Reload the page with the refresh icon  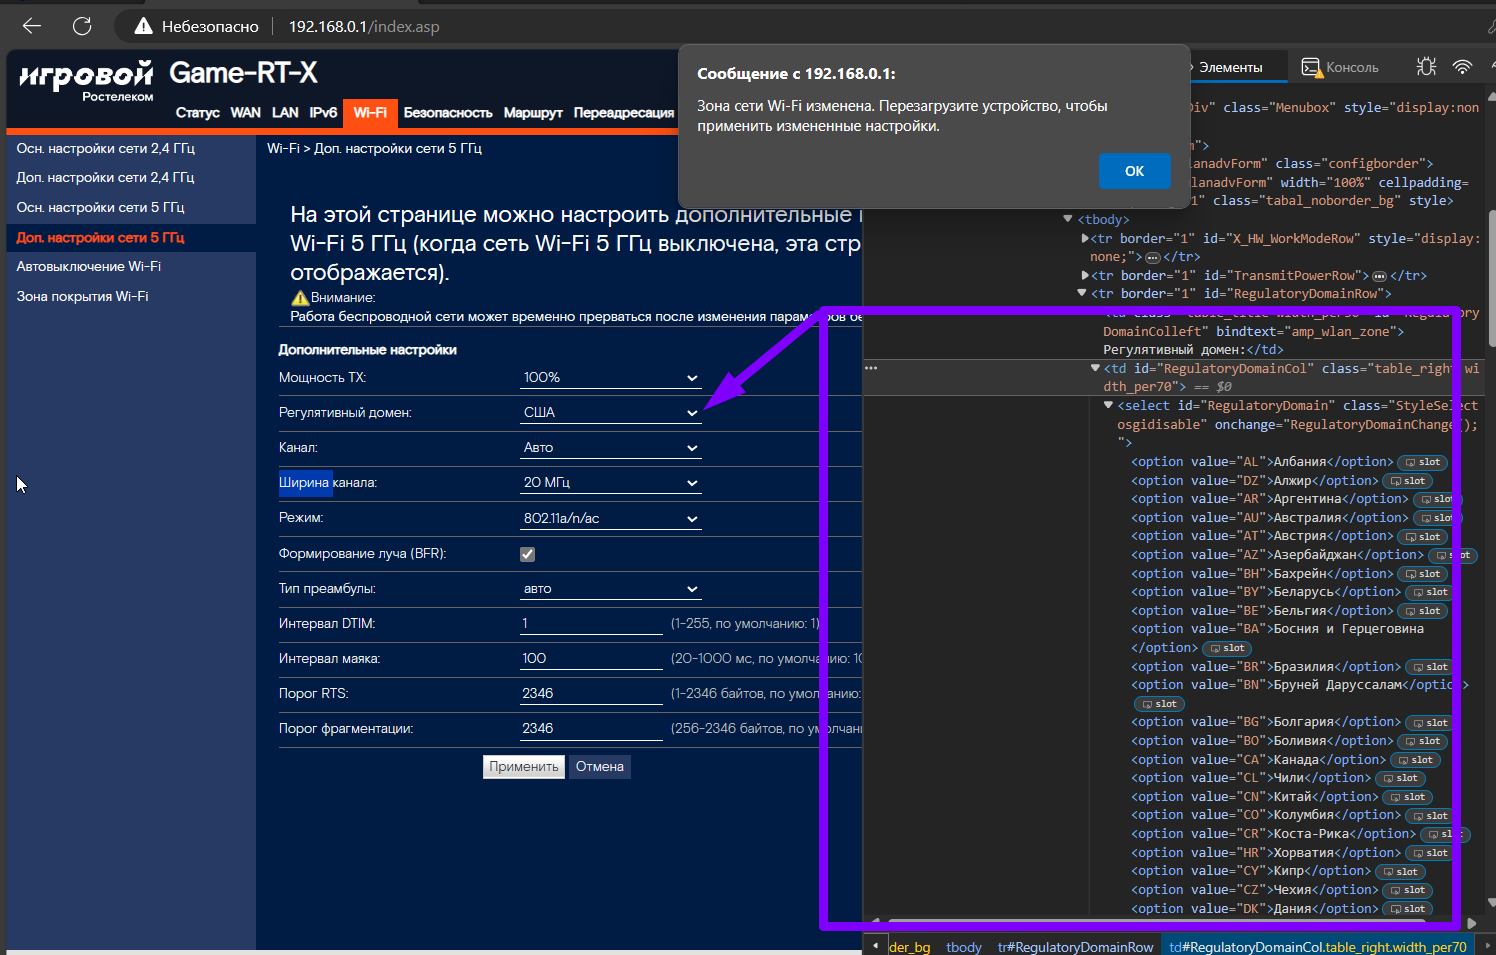(82, 26)
